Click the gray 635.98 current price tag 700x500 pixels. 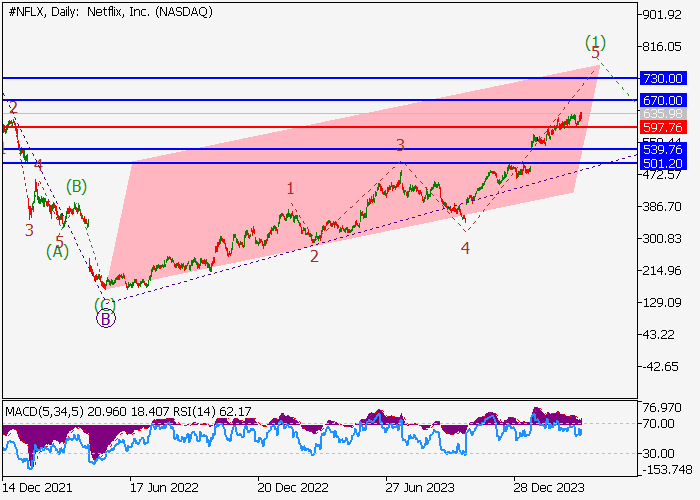[663, 114]
